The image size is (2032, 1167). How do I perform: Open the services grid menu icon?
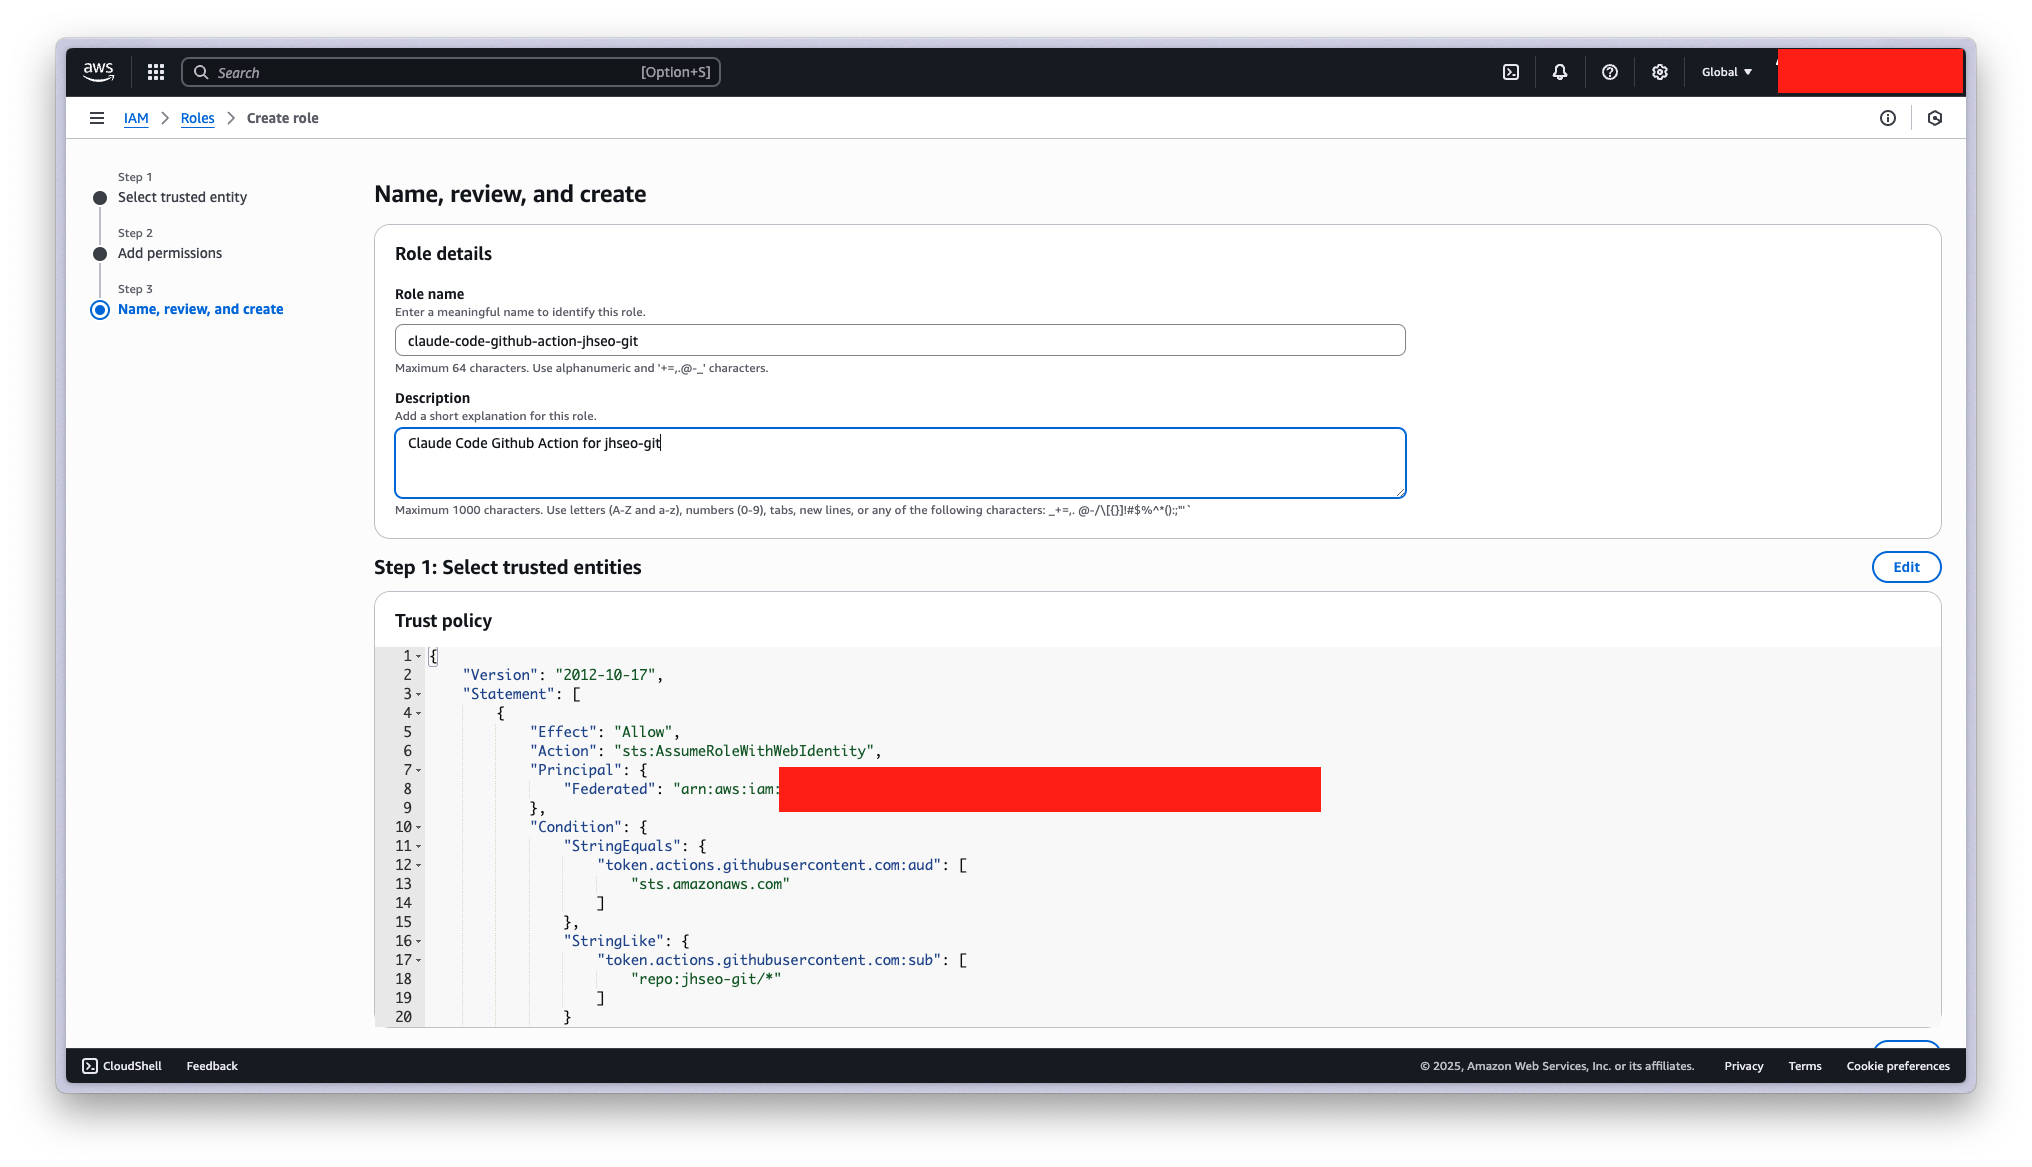[x=156, y=72]
